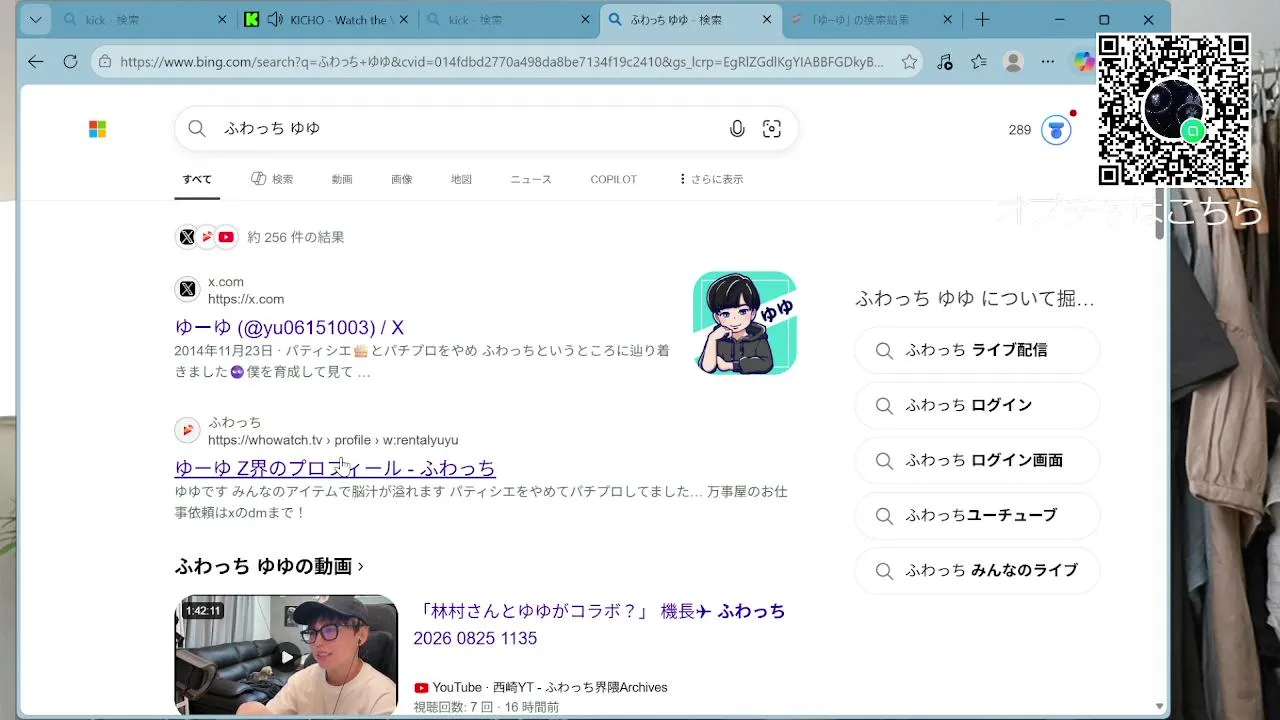Open 「林村さんとゆゆがコラボ？」 video title link

[599, 624]
